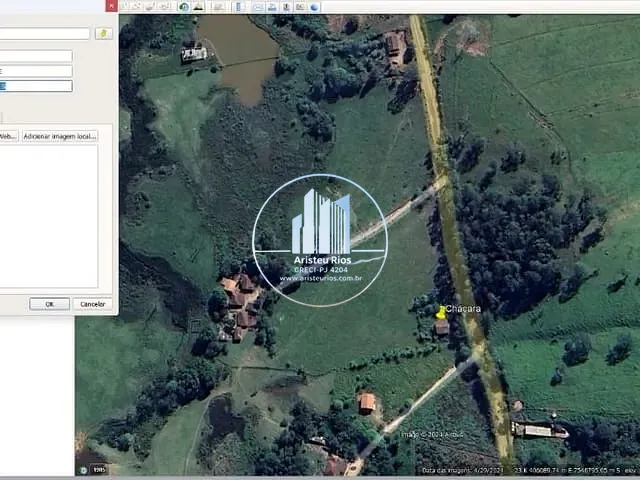
Task: Toggle the sunlight across landscape icon
Action: point(198,7)
